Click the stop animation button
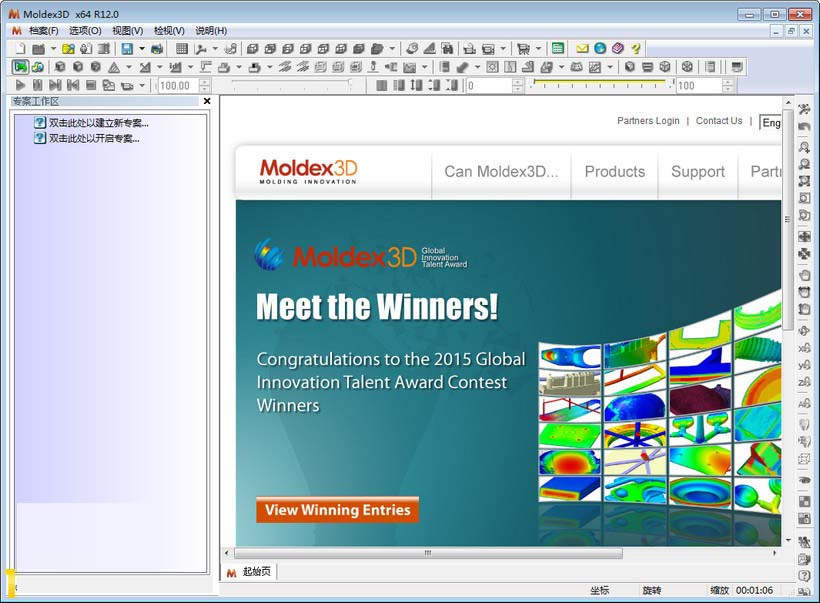This screenshot has height=603, width=820. tap(90, 85)
